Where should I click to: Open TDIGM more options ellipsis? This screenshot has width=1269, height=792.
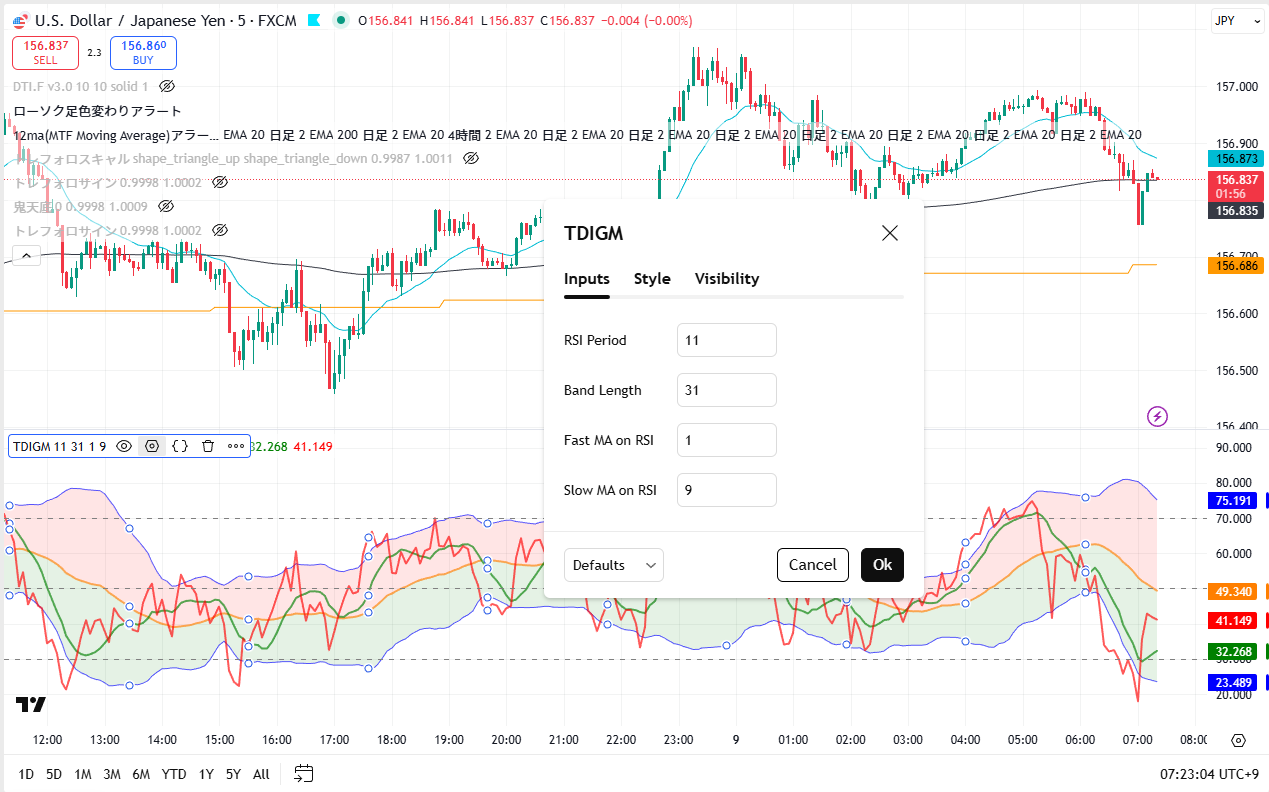coord(236,446)
